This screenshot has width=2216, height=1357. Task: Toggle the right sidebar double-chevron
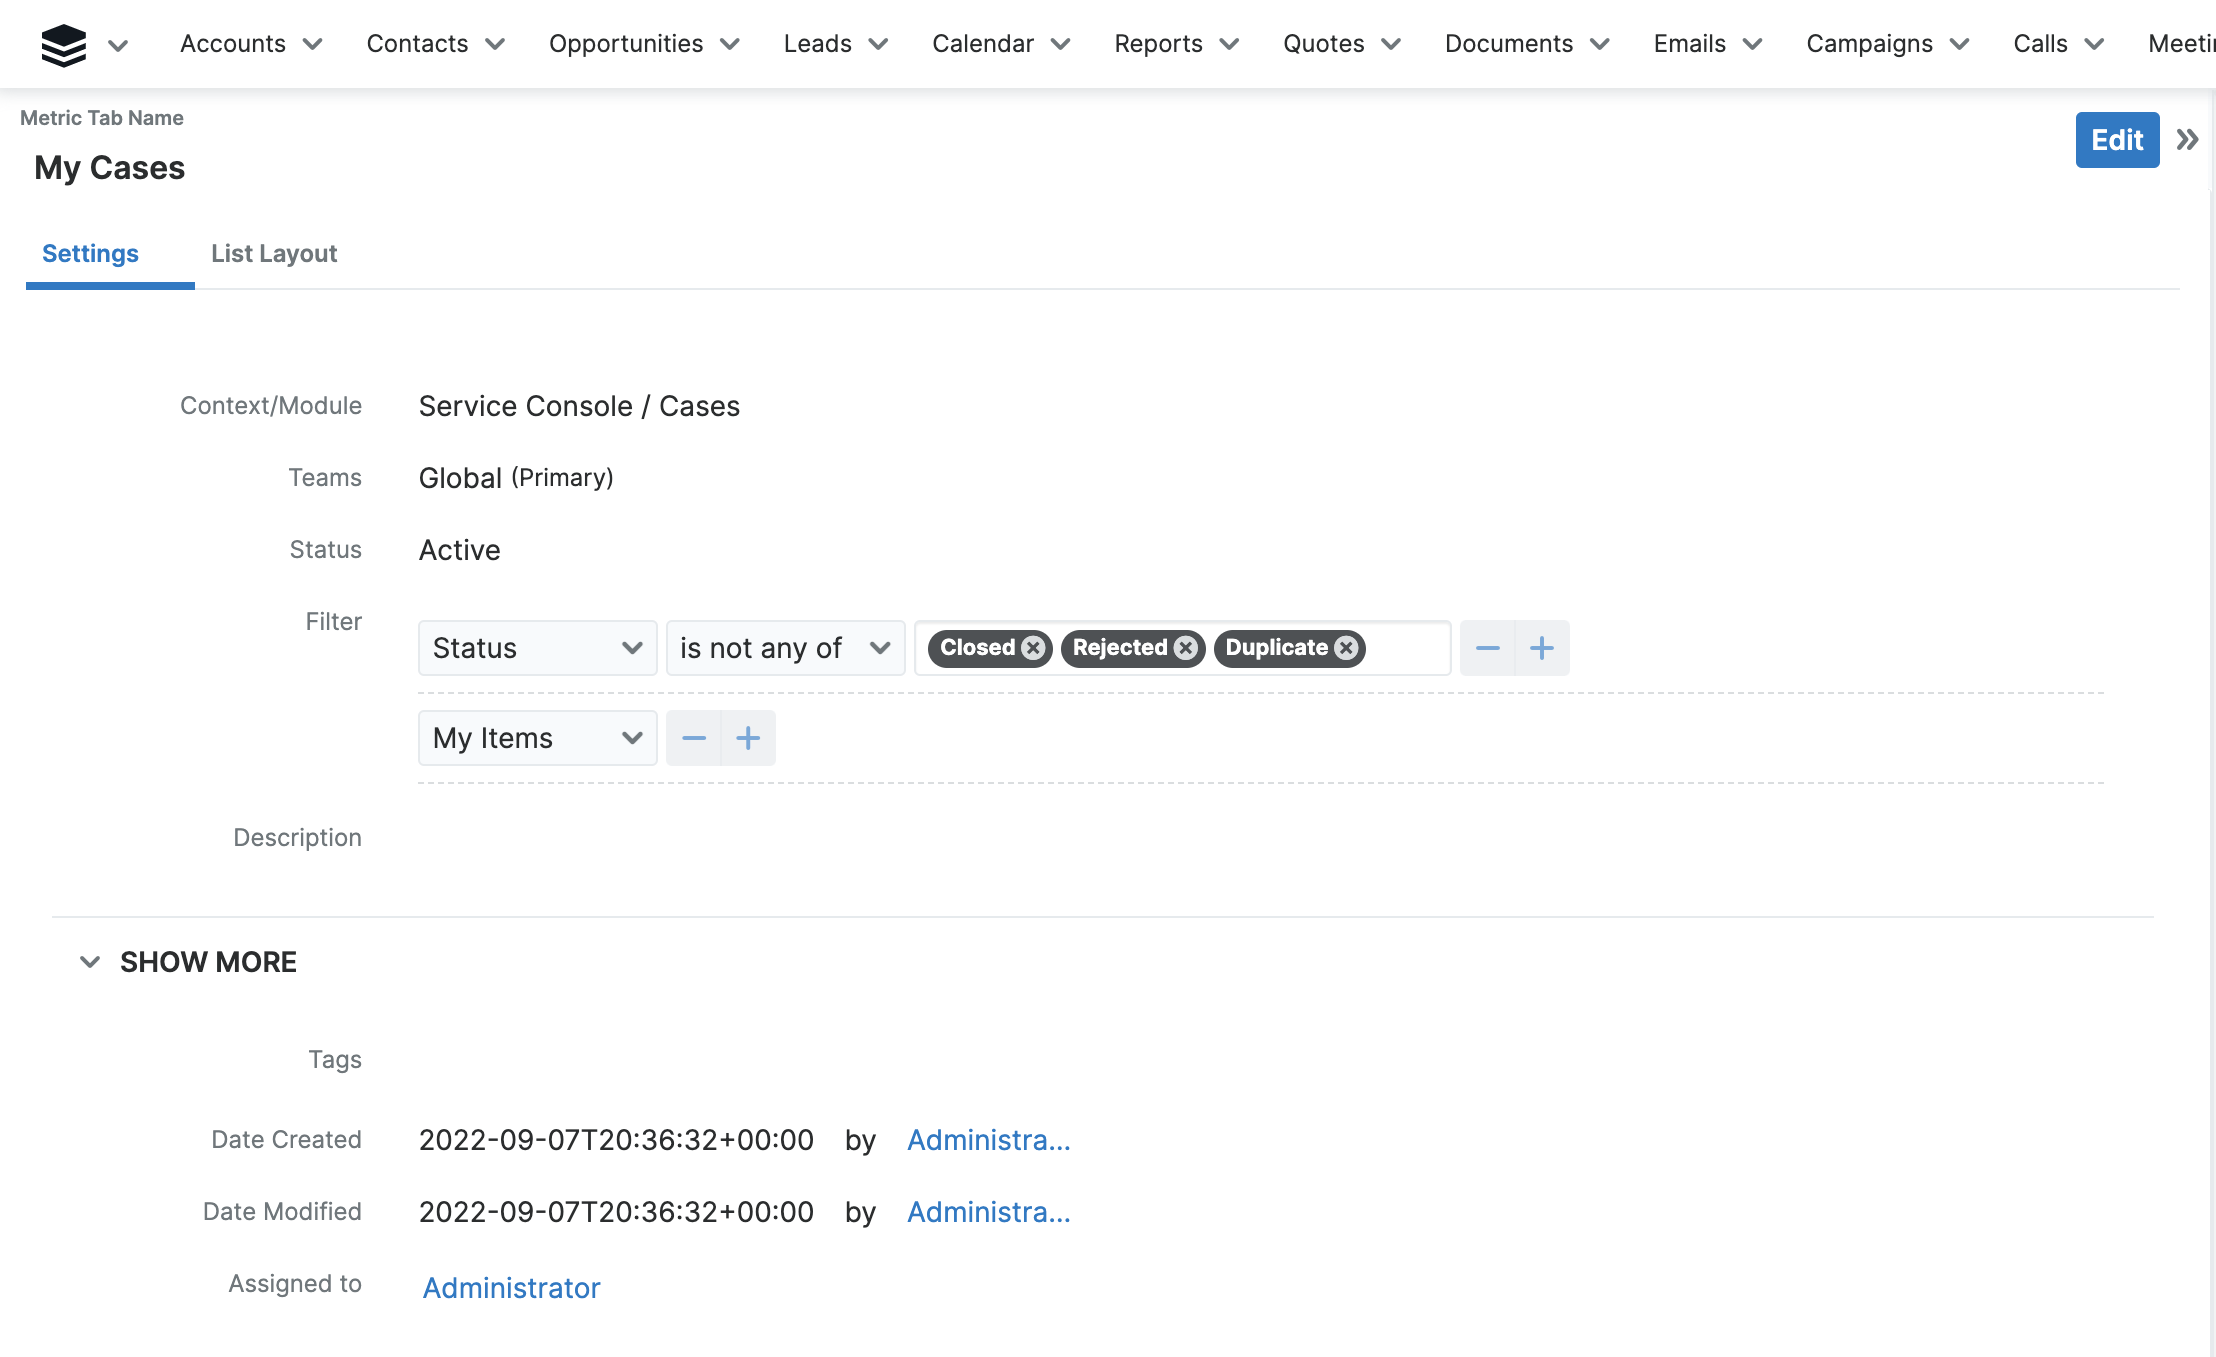[2187, 140]
